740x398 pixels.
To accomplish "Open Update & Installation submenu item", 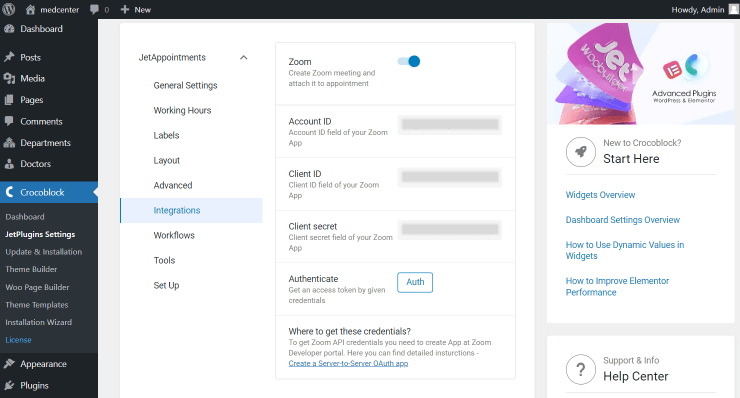I will 43,252.
